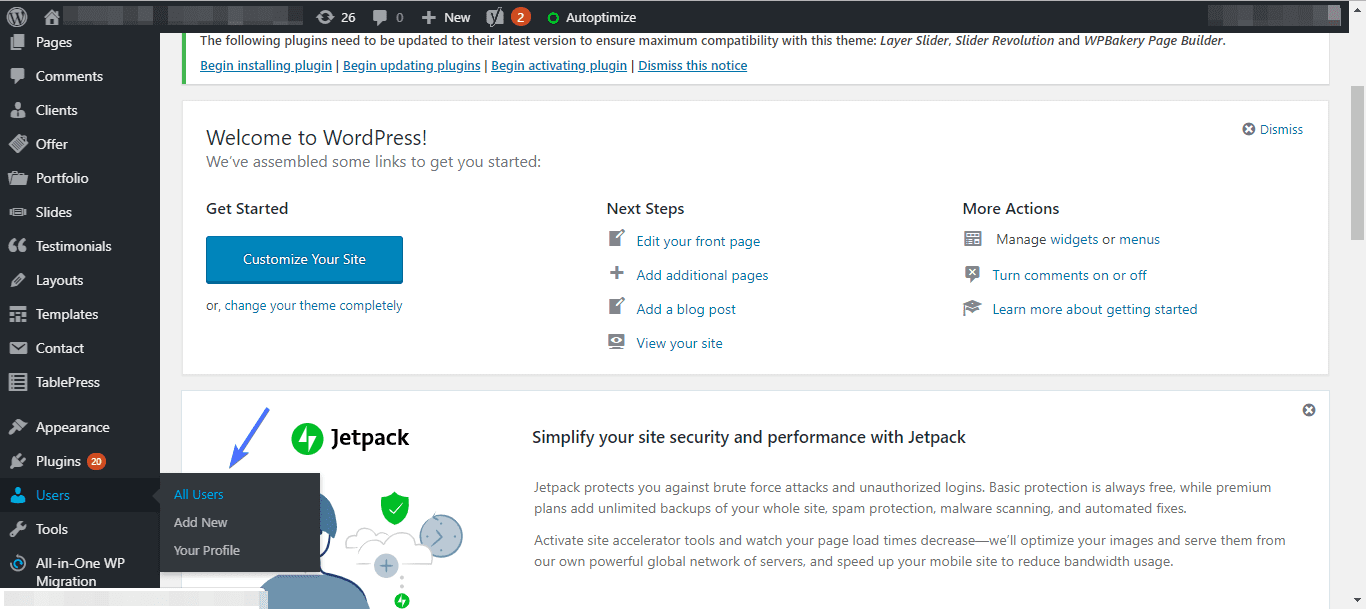Click the TablePress table icon
The height and width of the screenshot is (609, 1366).
click(18, 382)
